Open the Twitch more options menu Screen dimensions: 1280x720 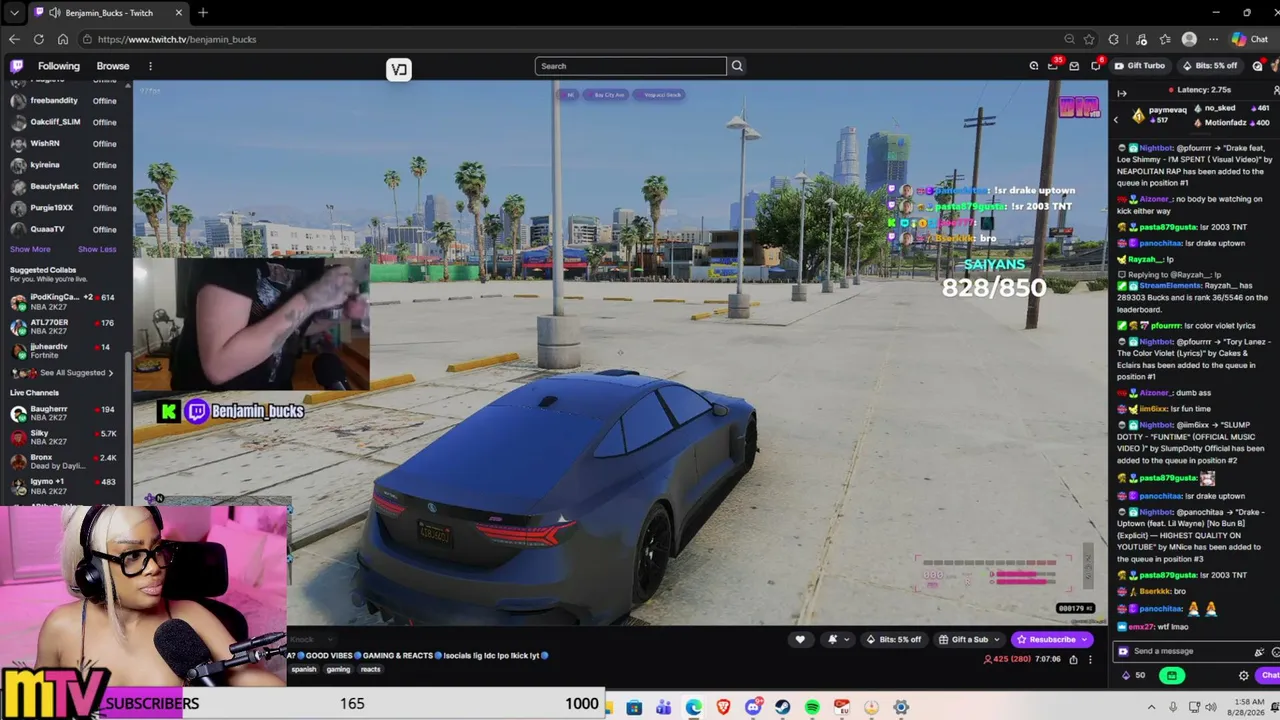pos(150,66)
